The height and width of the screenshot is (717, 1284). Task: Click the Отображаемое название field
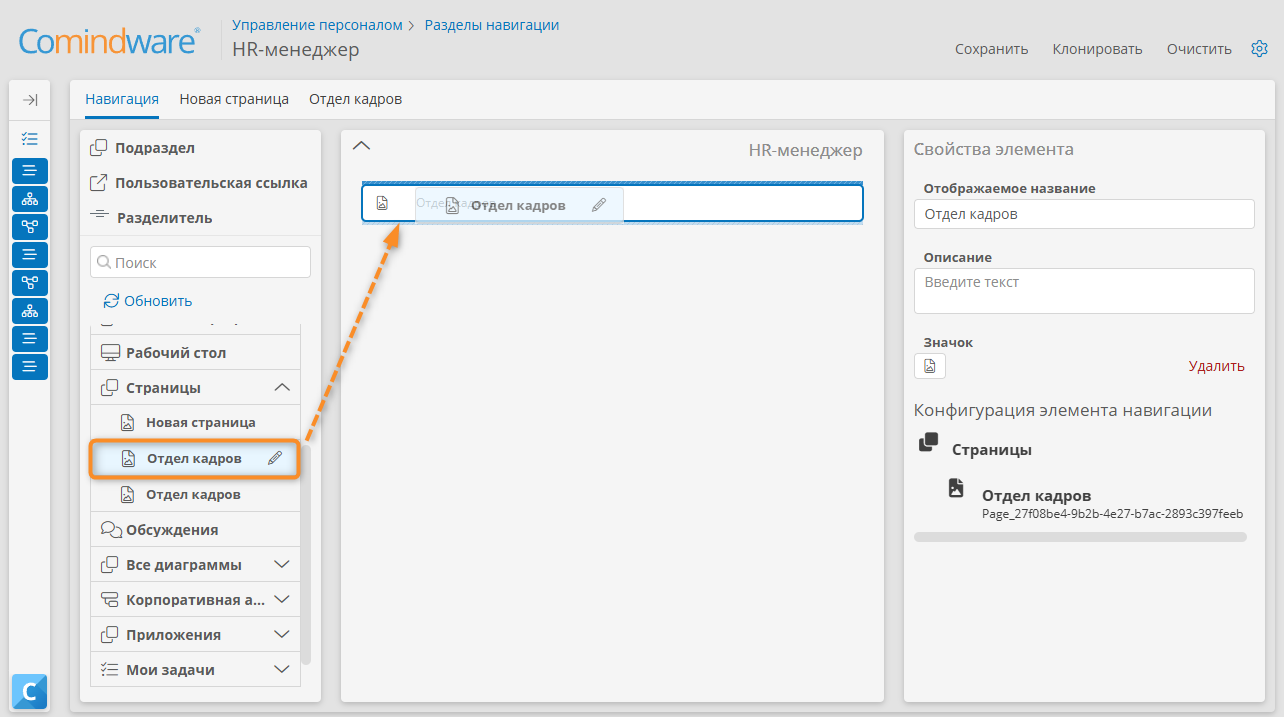pos(1084,214)
